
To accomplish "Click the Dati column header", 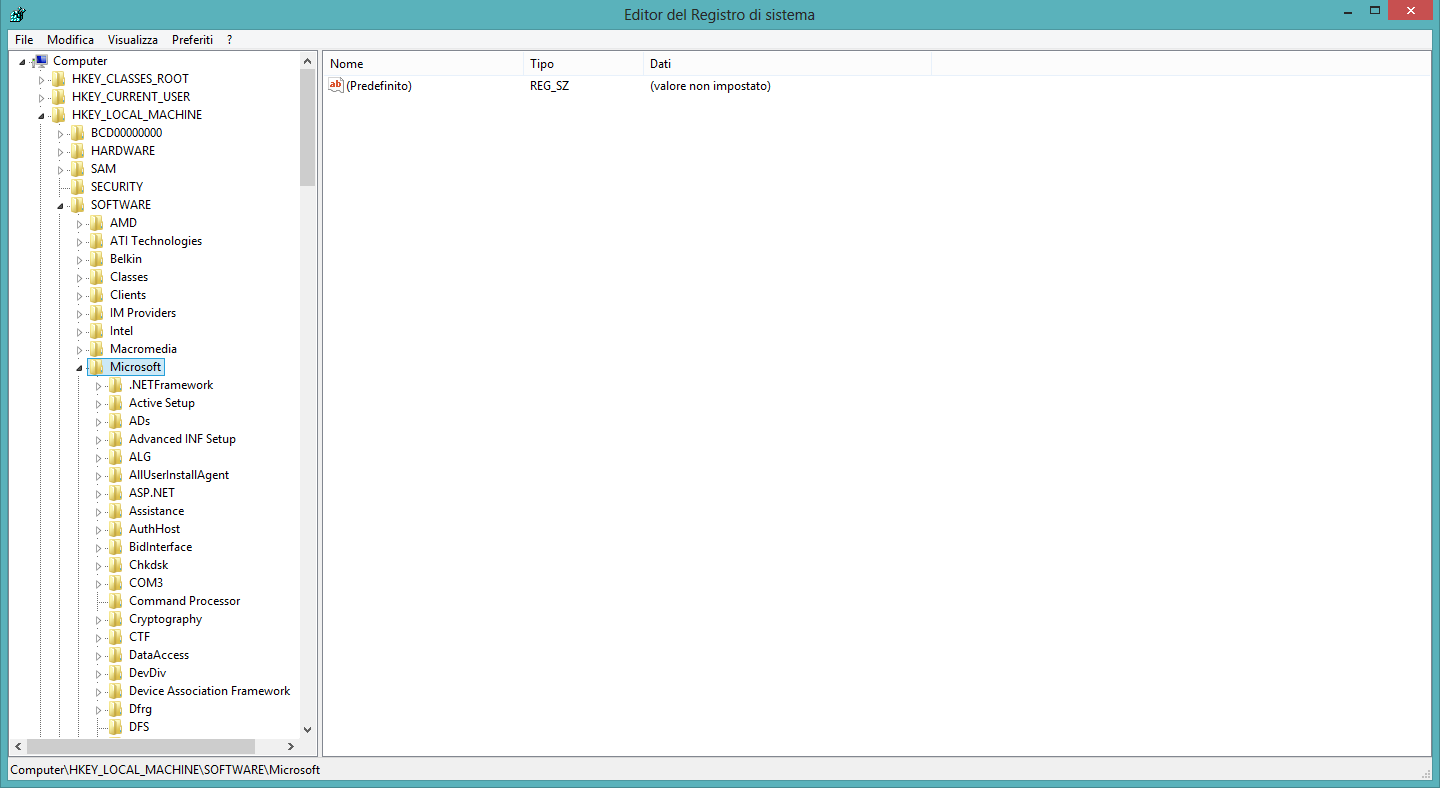I will pyautogui.click(x=788, y=64).
